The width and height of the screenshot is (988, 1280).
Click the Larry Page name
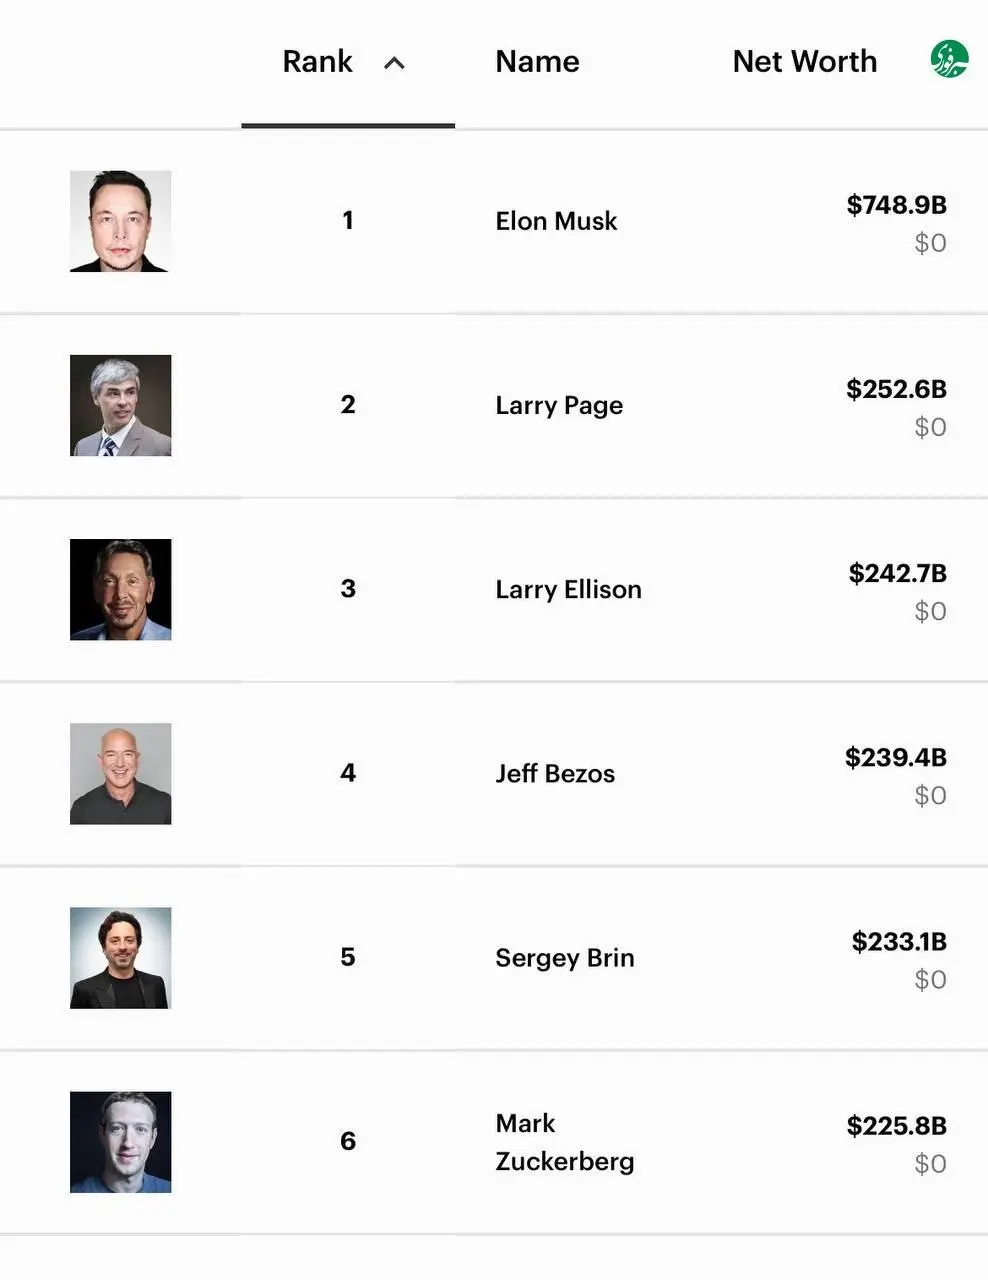[559, 405]
